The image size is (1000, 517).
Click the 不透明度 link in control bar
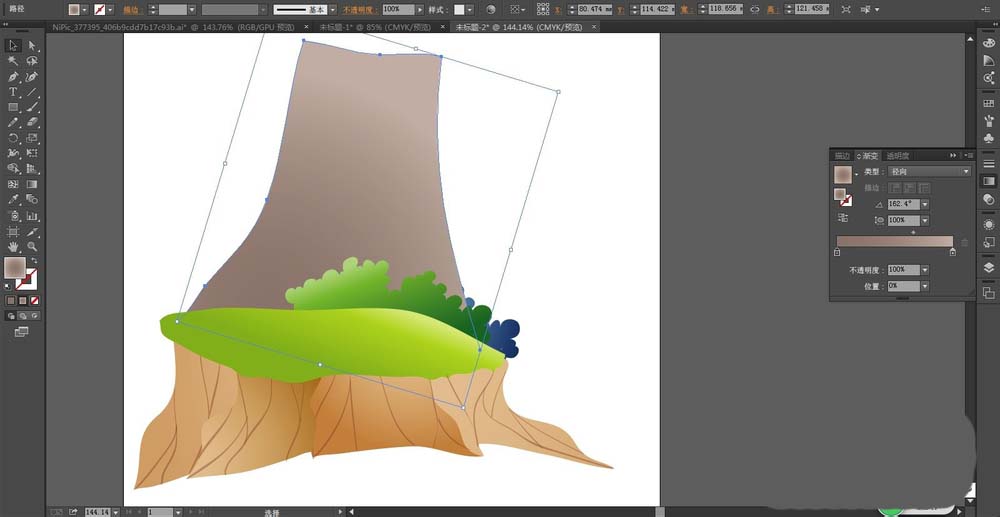pos(360,10)
